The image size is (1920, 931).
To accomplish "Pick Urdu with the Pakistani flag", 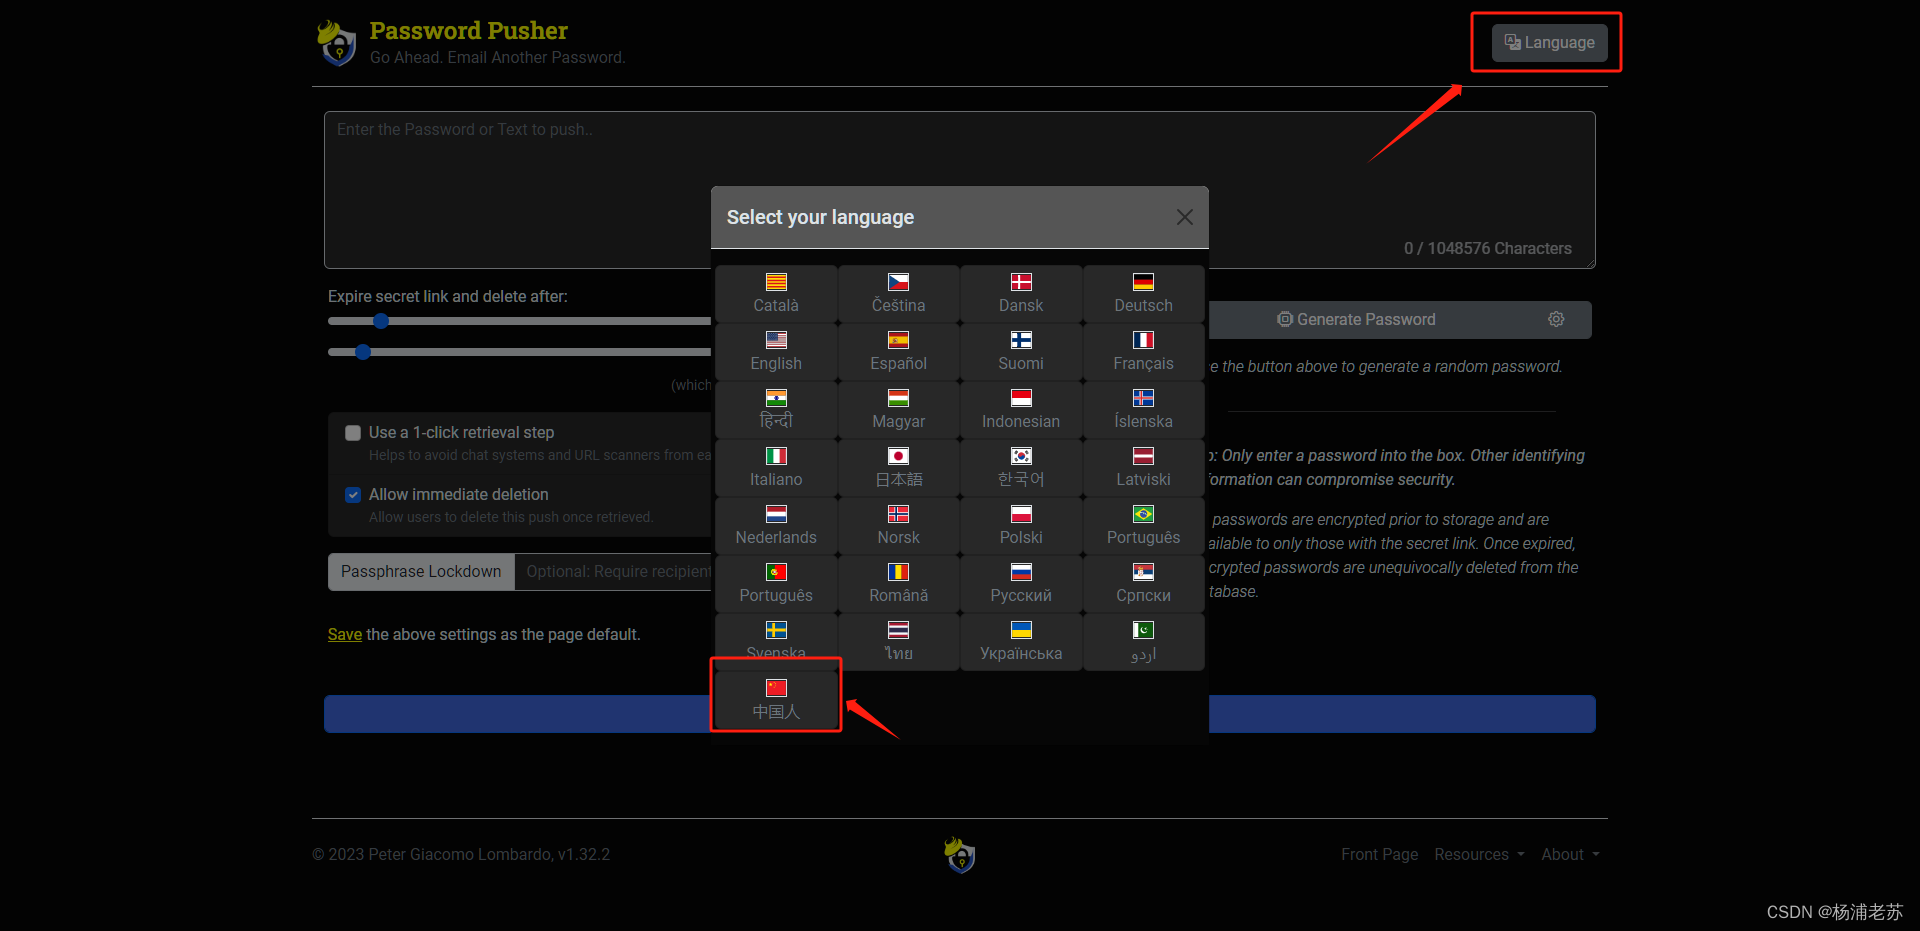I will tap(1143, 642).
